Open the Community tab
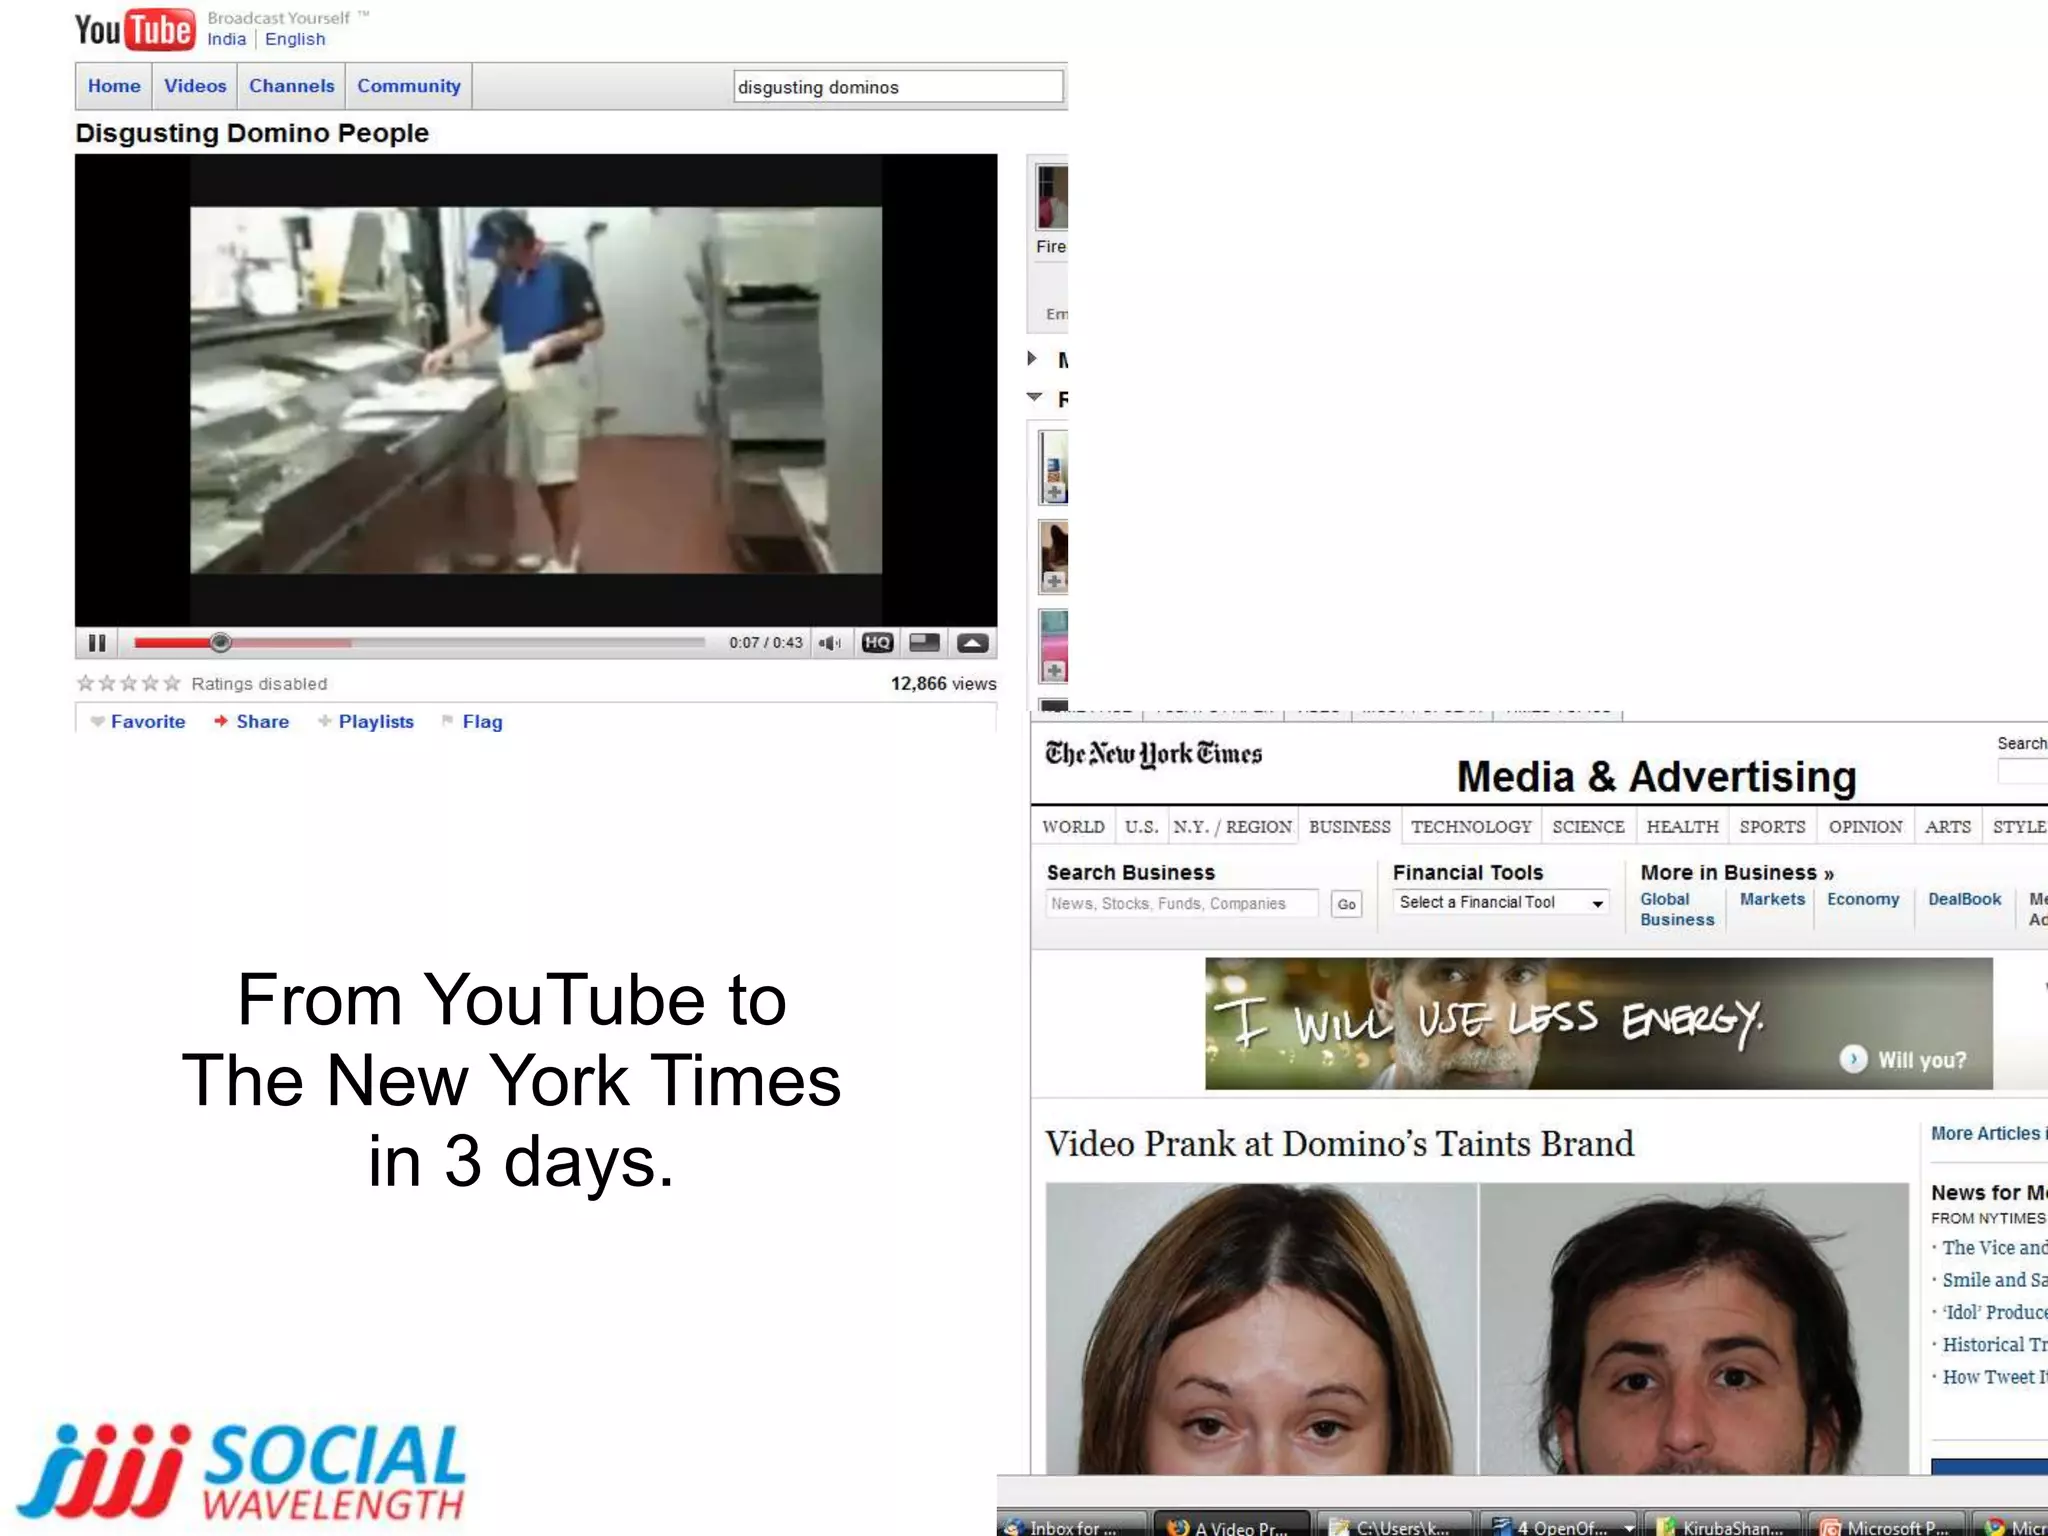 point(408,86)
